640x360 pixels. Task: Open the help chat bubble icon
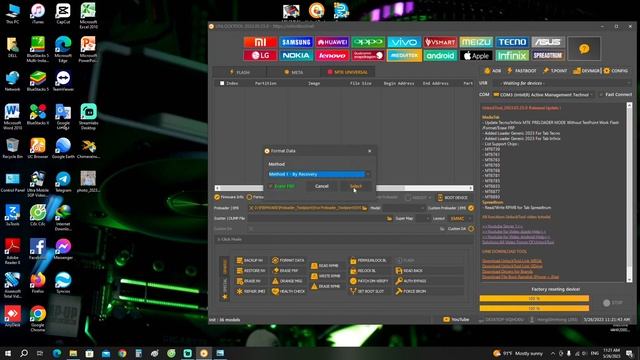(x=584, y=49)
